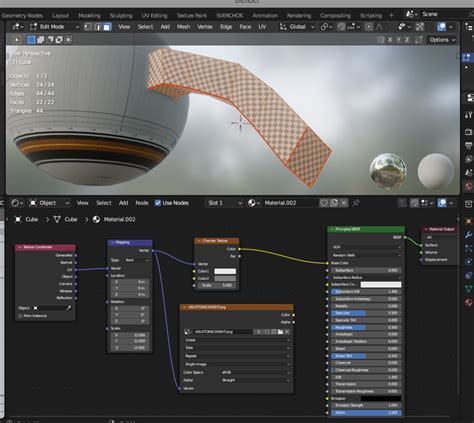The image size is (474, 423).
Task: Click select box Set New mode icon
Action: point(31,40)
